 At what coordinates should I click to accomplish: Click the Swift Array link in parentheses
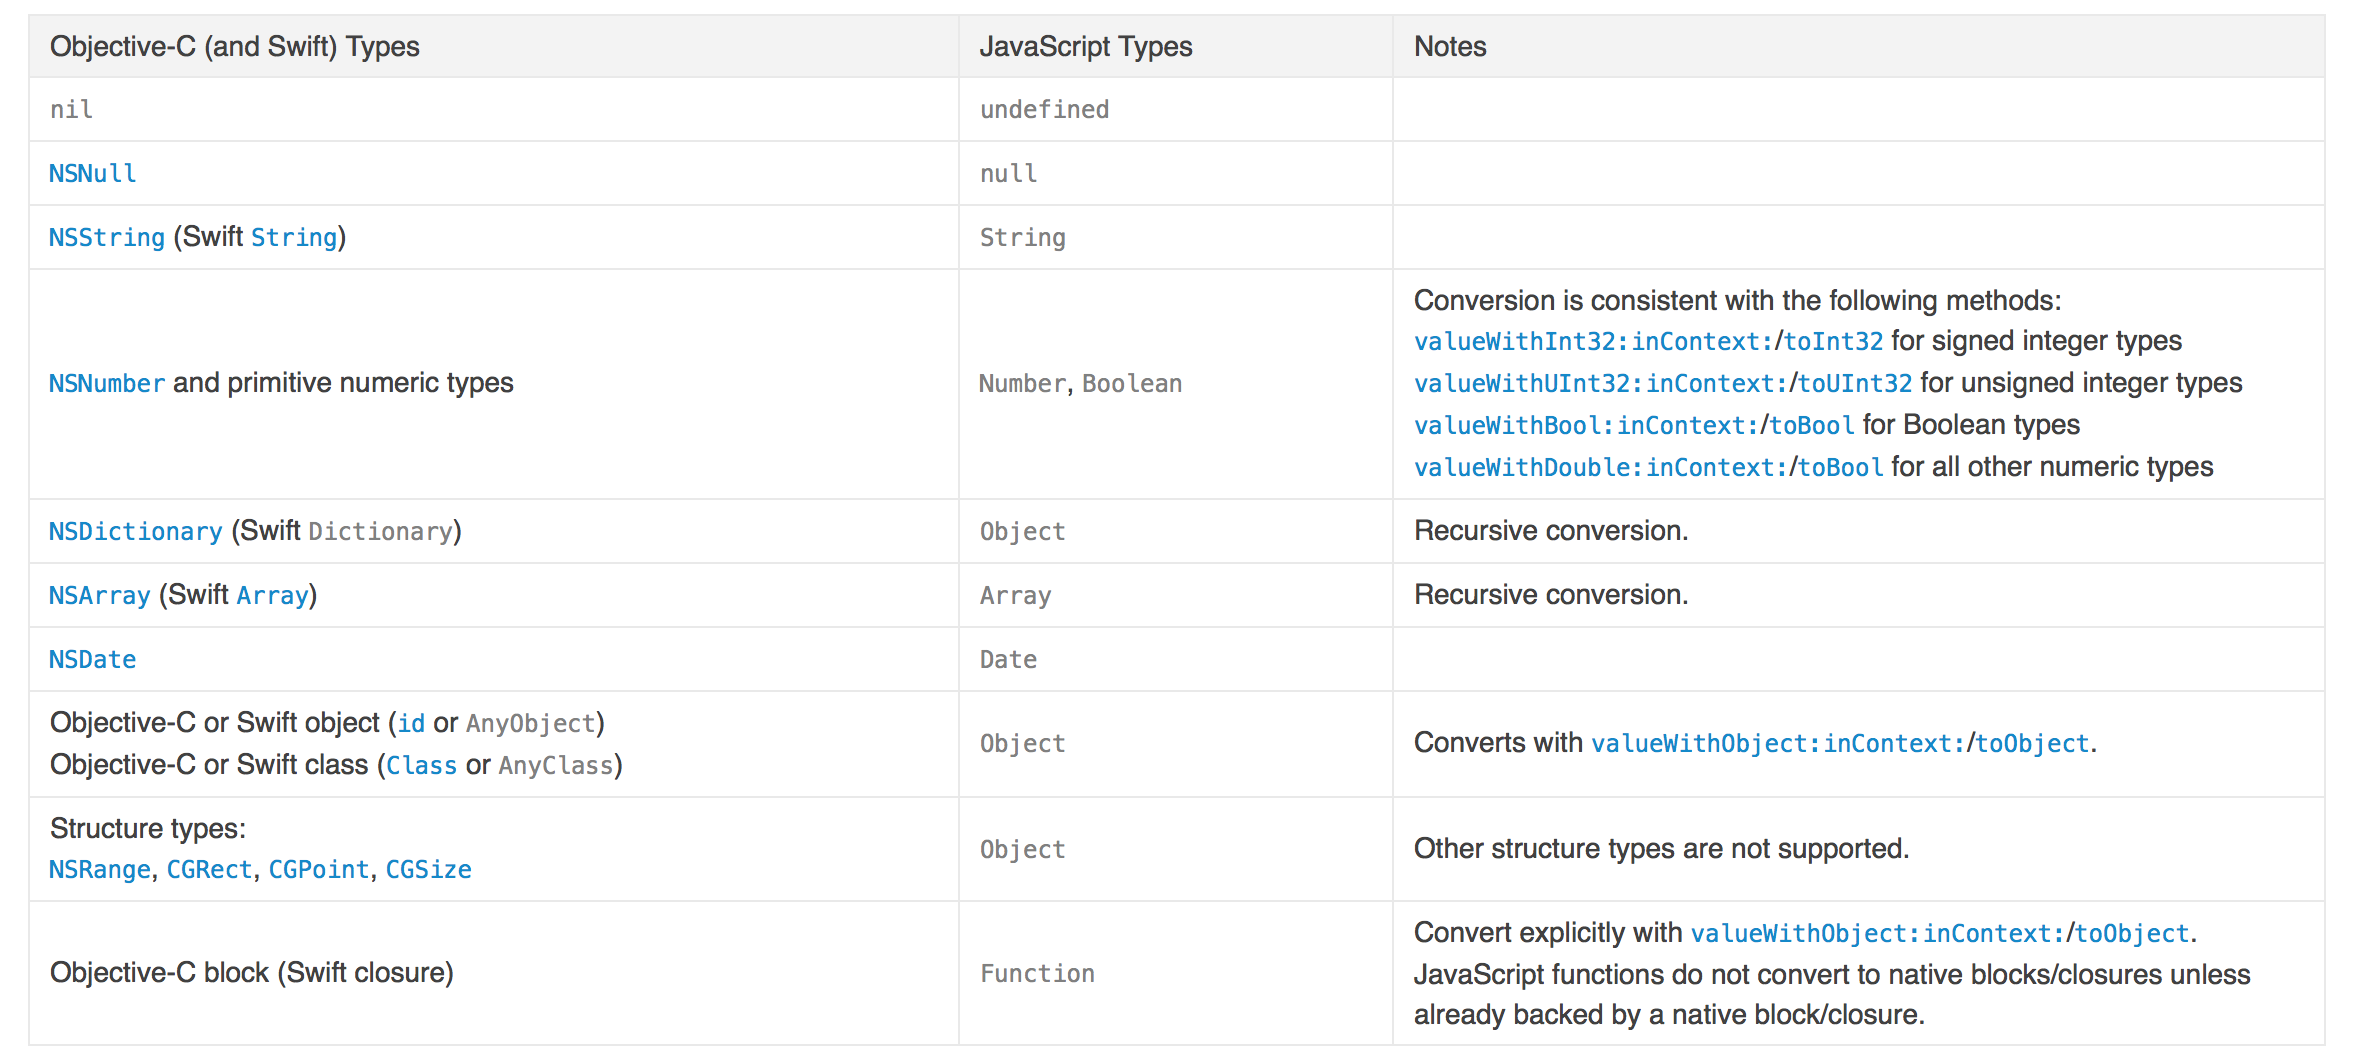click(x=272, y=595)
